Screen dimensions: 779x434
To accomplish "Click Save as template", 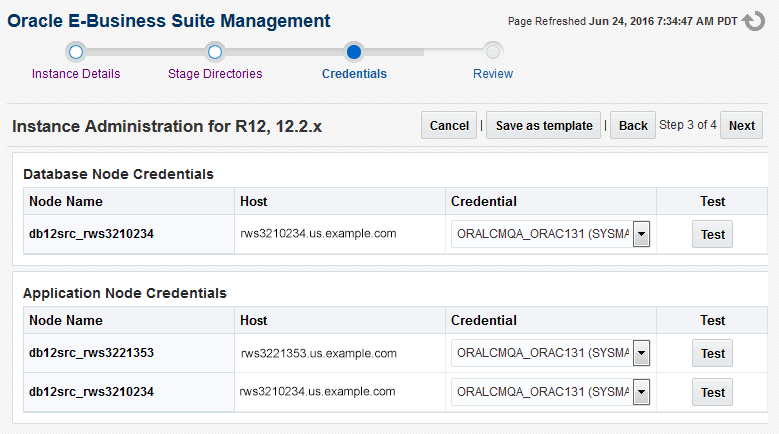I will click(544, 125).
